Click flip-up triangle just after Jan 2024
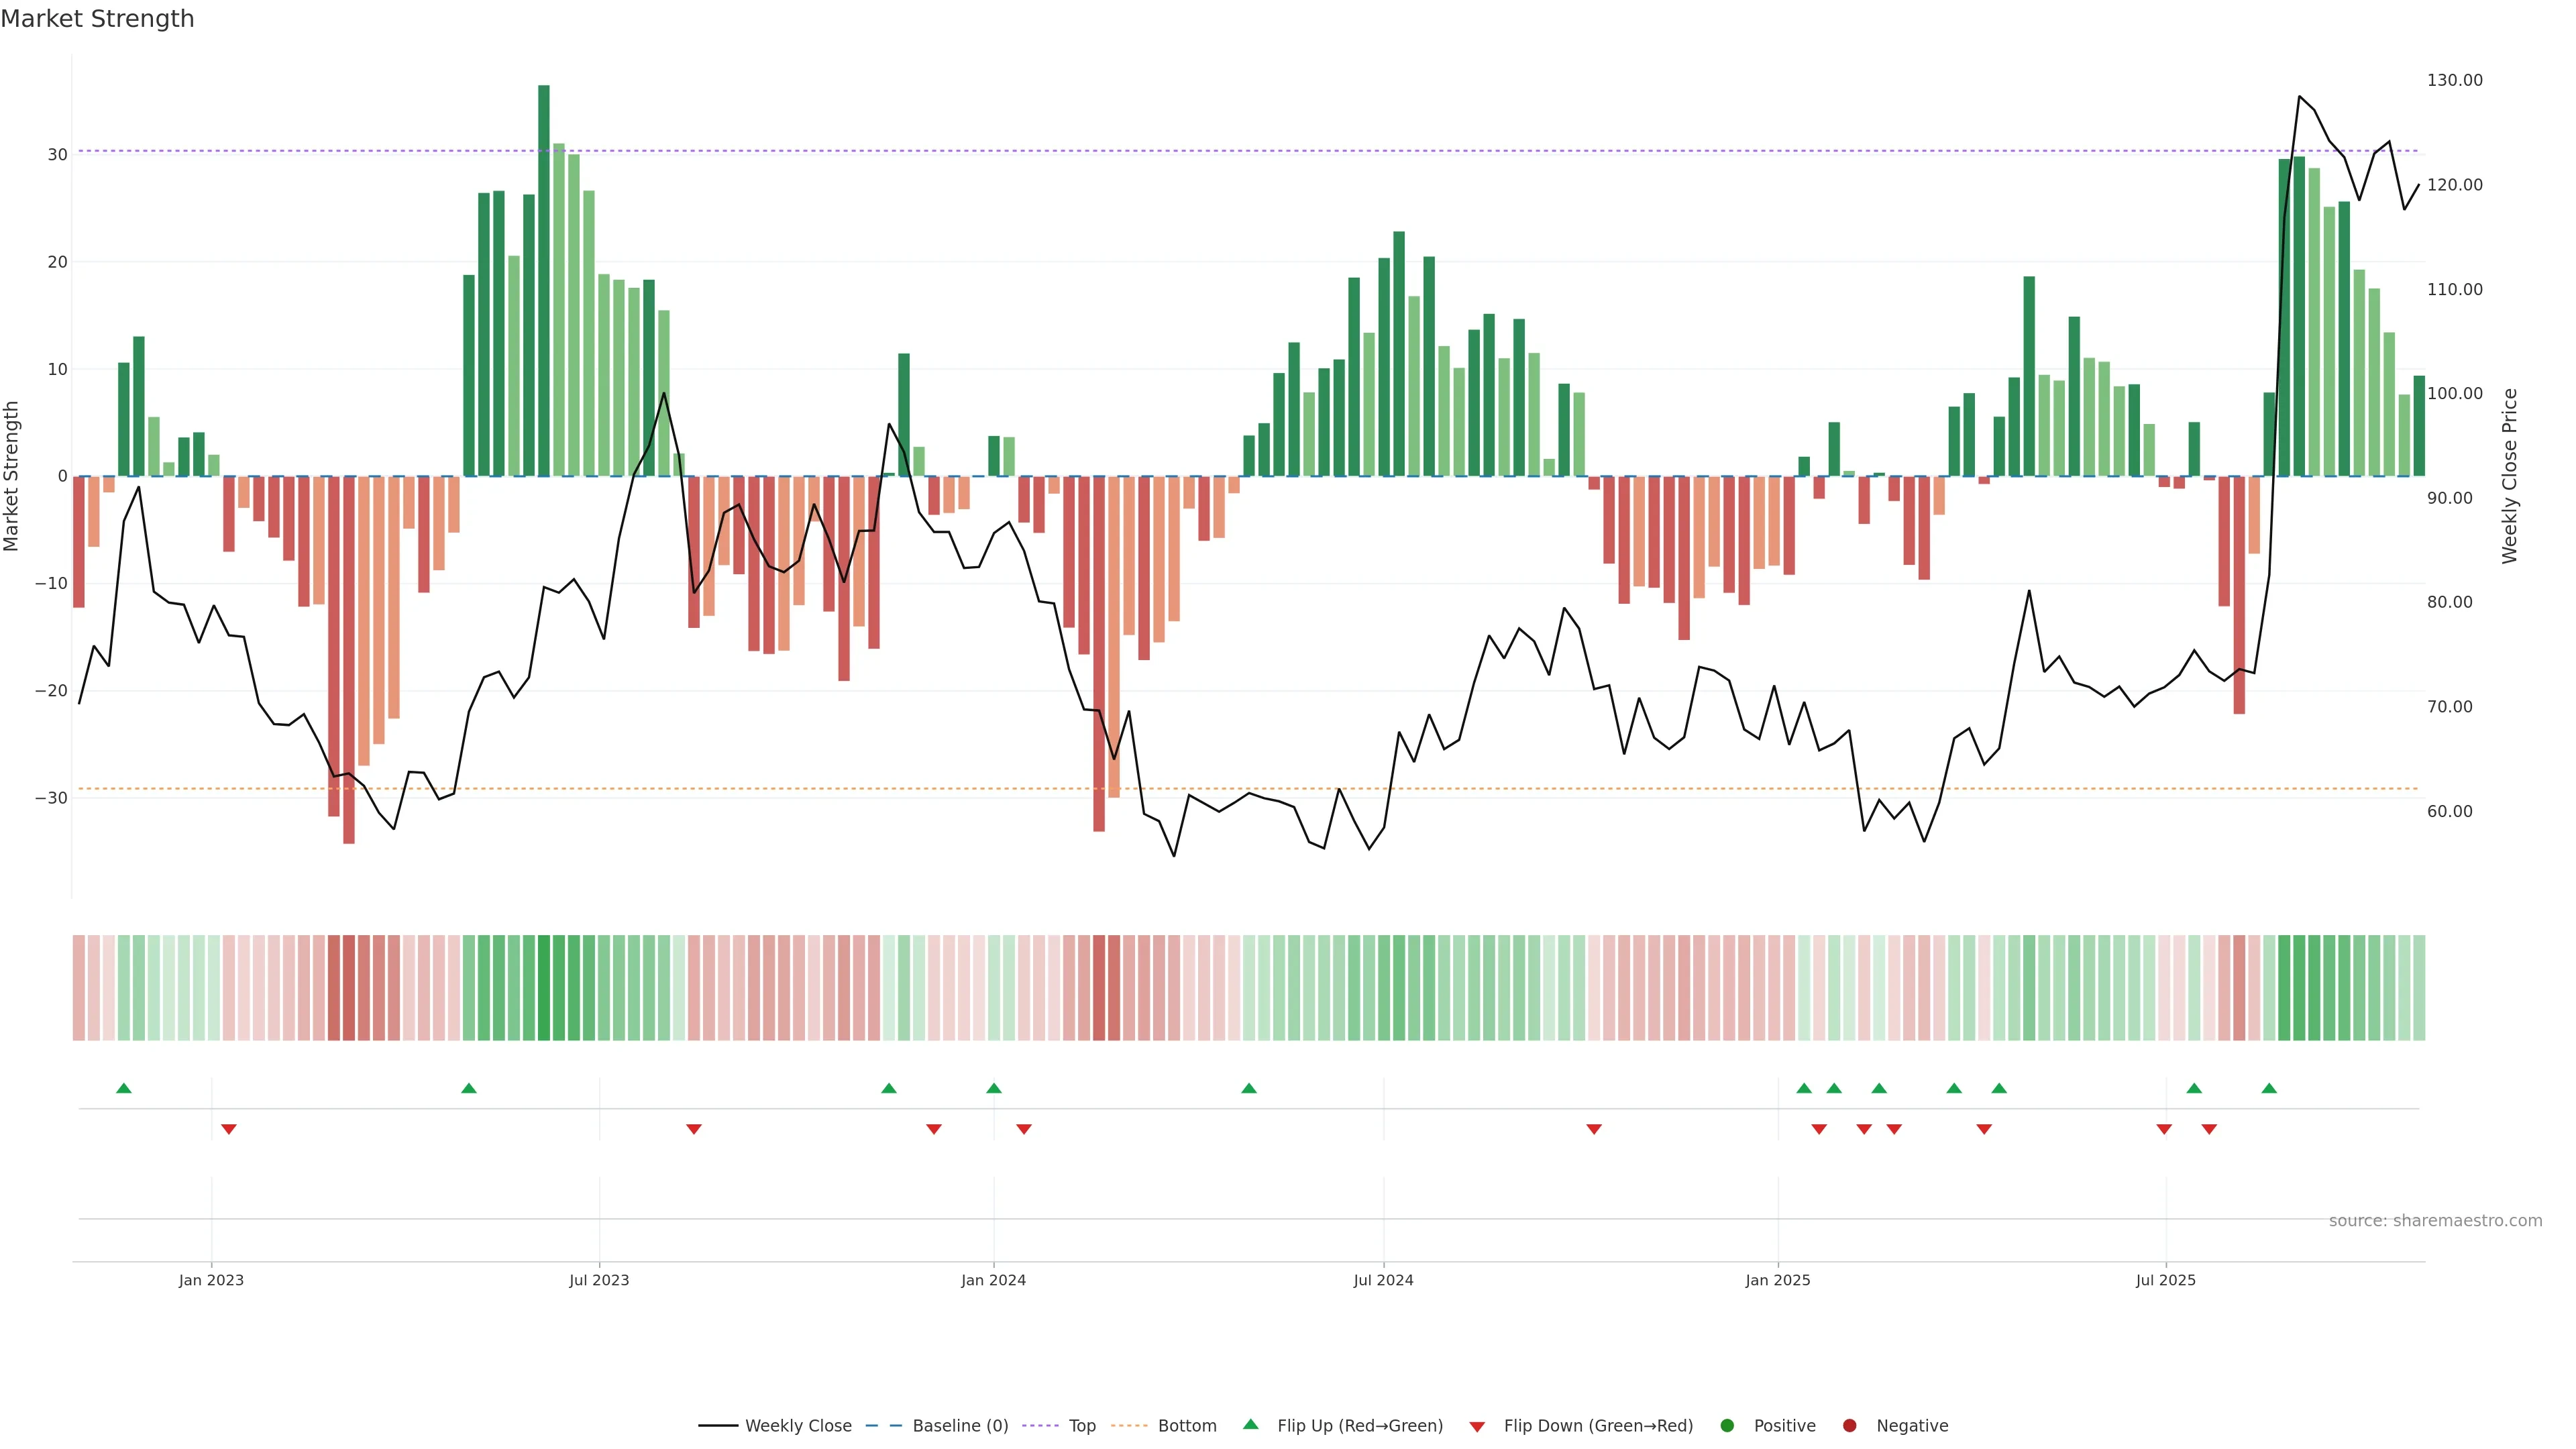 pyautogui.click(x=994, y=1088)
